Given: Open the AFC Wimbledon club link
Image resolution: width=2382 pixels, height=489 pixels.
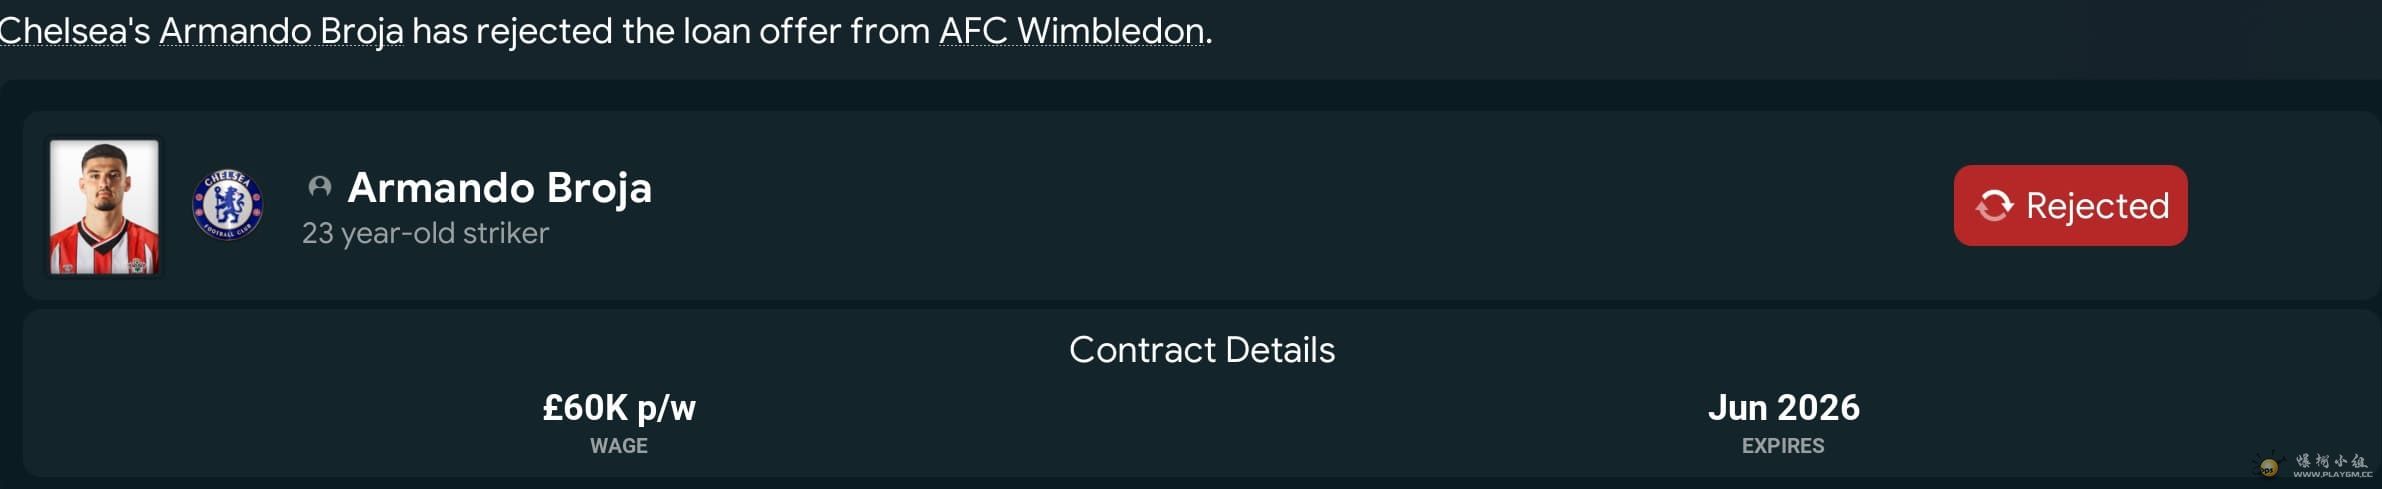Looking at the screenshot, I should [1071, 31].
